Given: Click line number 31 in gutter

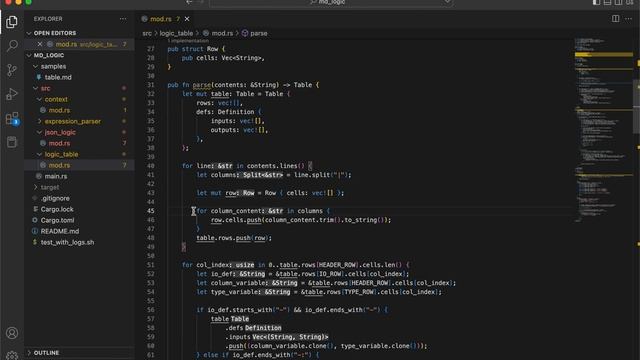Looking at the screenshot, I should tap(151, 85).
